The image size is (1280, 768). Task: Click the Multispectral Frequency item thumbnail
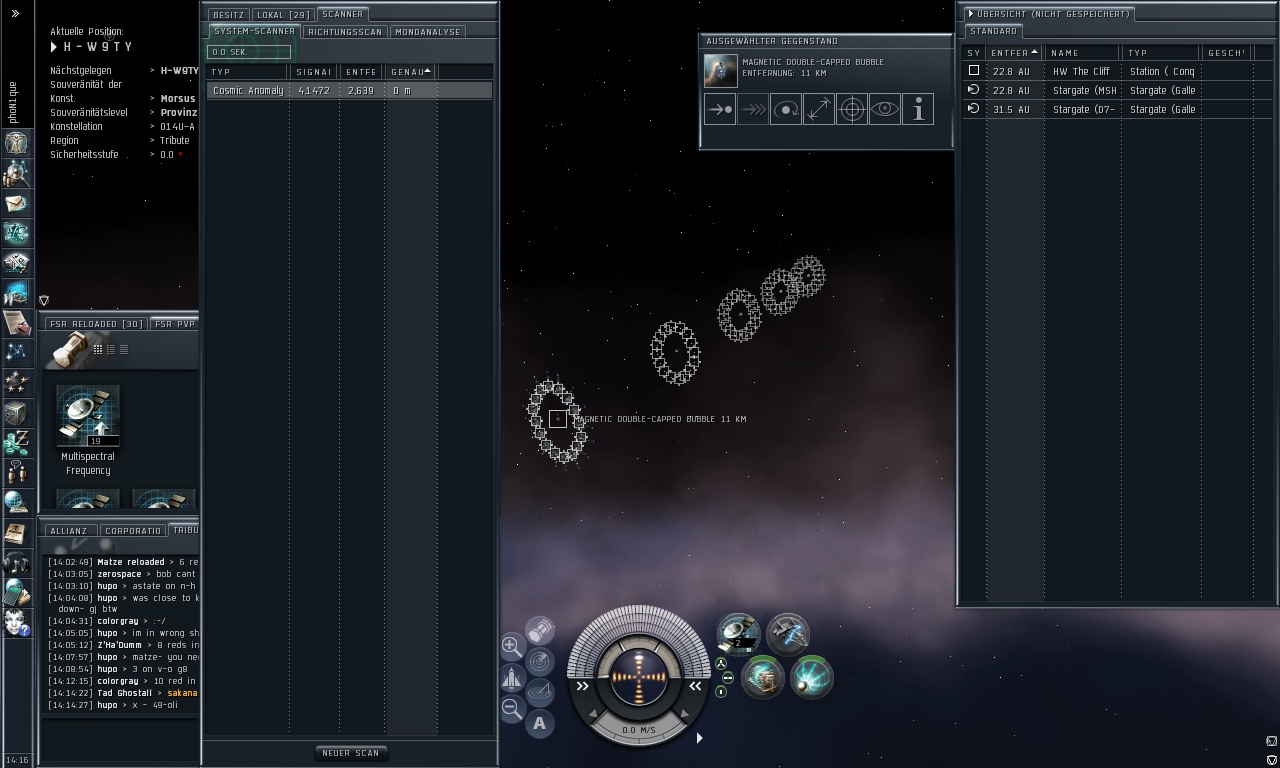click(x=88, y=415)
